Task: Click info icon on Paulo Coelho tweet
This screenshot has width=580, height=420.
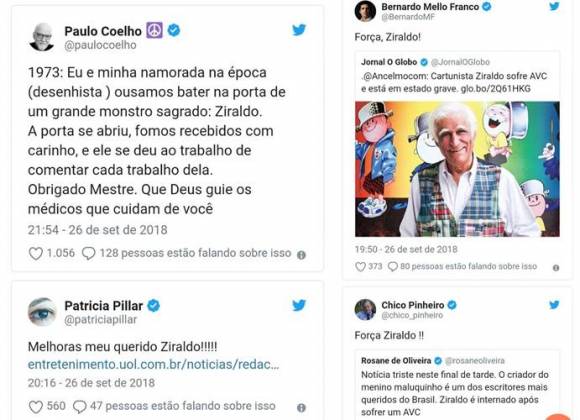Action: click(x=301, y=255)
